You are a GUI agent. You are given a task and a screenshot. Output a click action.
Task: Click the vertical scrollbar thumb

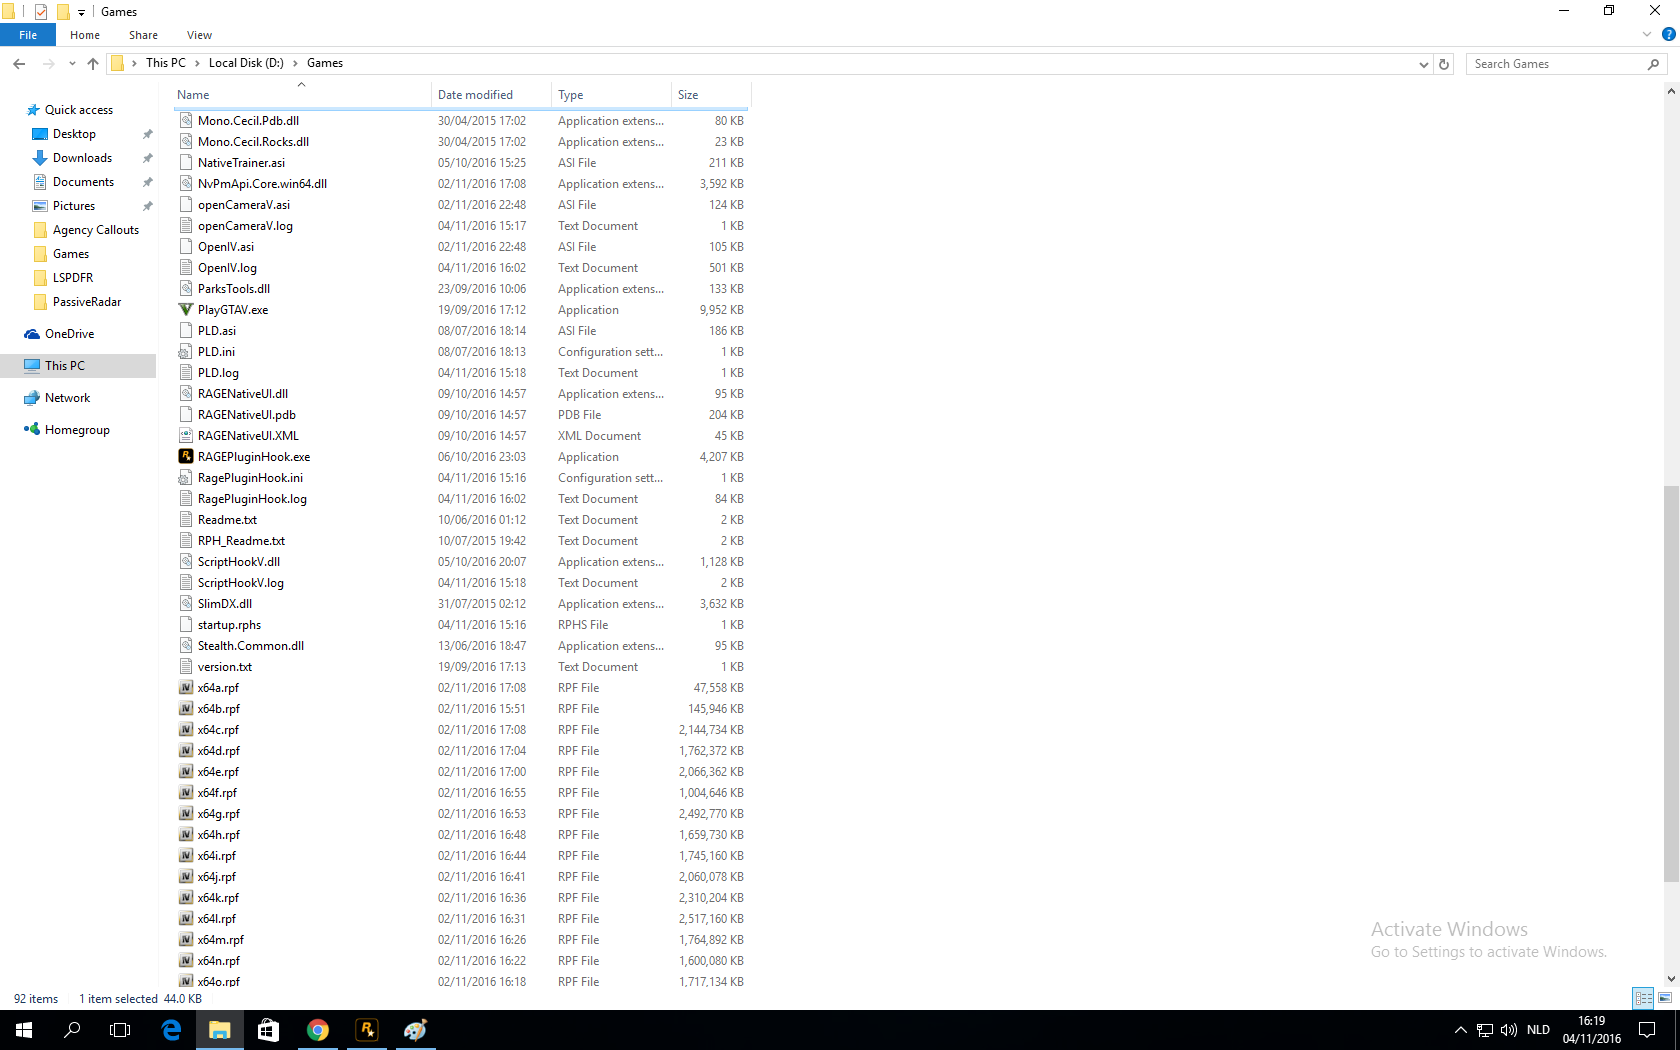[1671, 684]
